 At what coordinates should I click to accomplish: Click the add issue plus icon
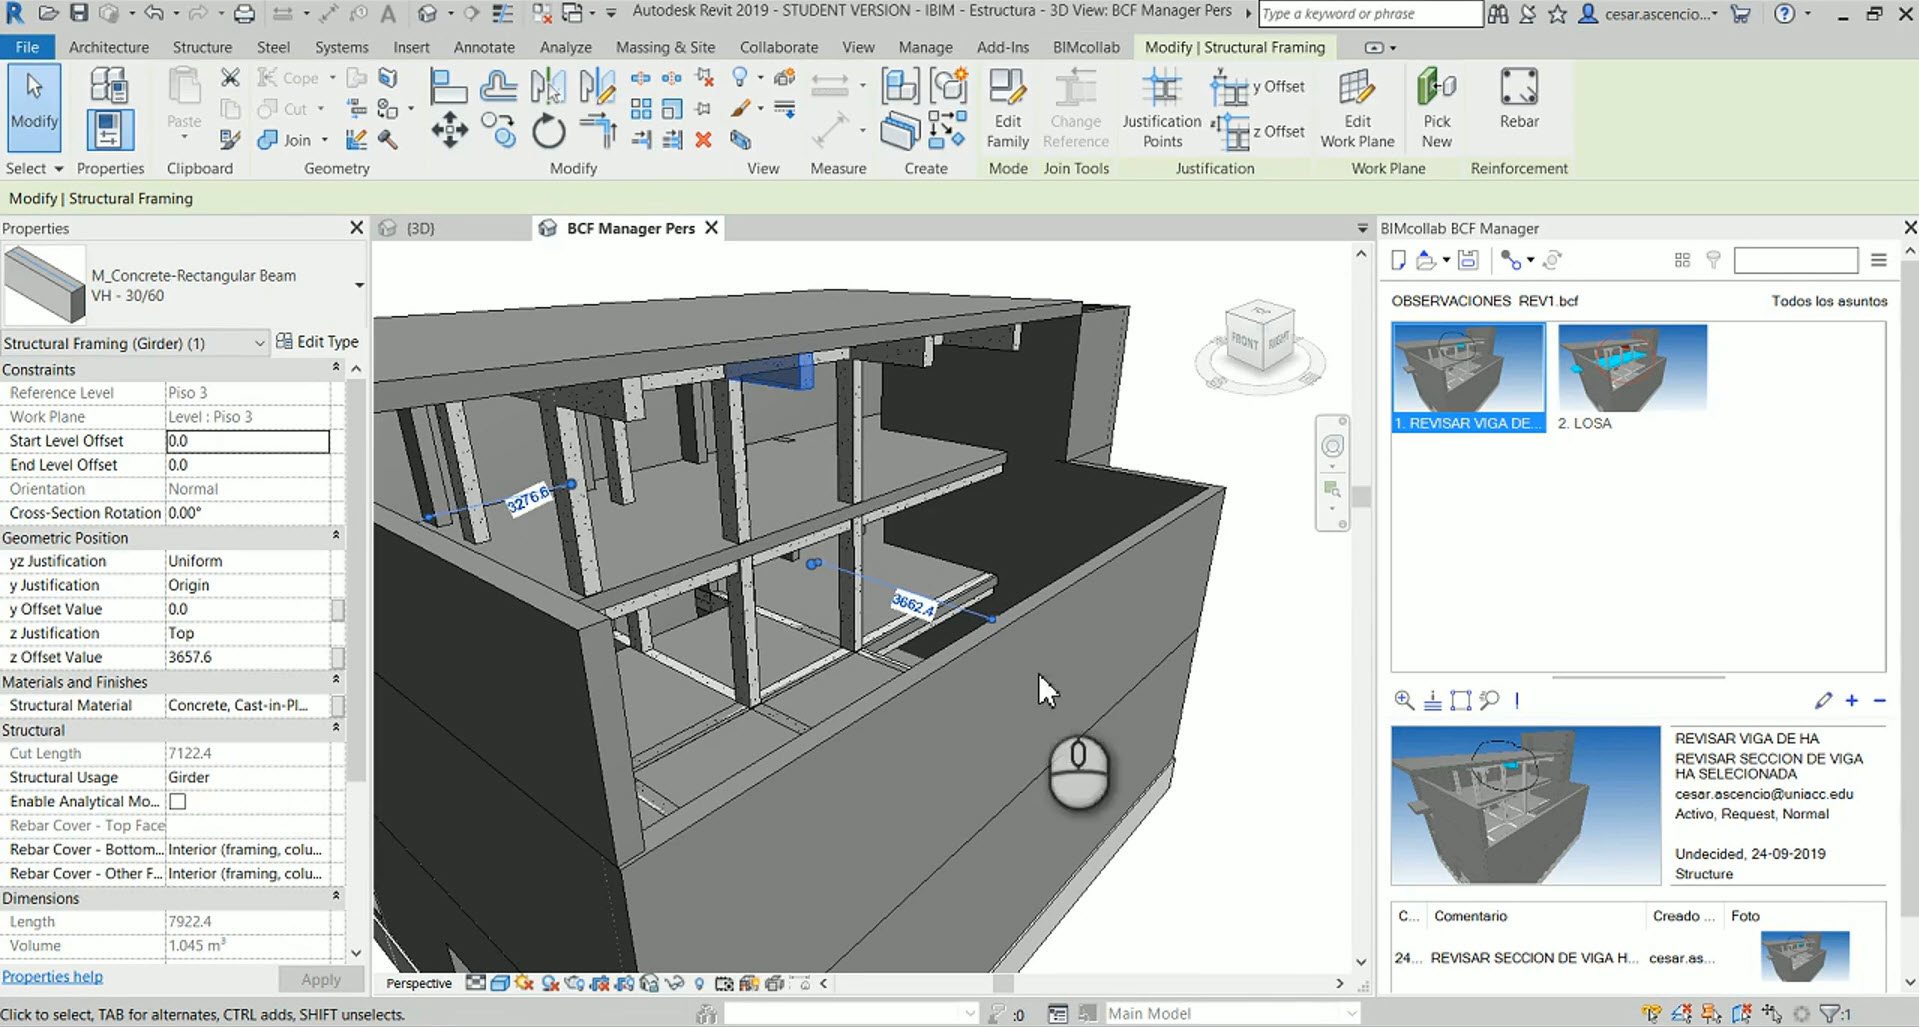[1852, 701]
